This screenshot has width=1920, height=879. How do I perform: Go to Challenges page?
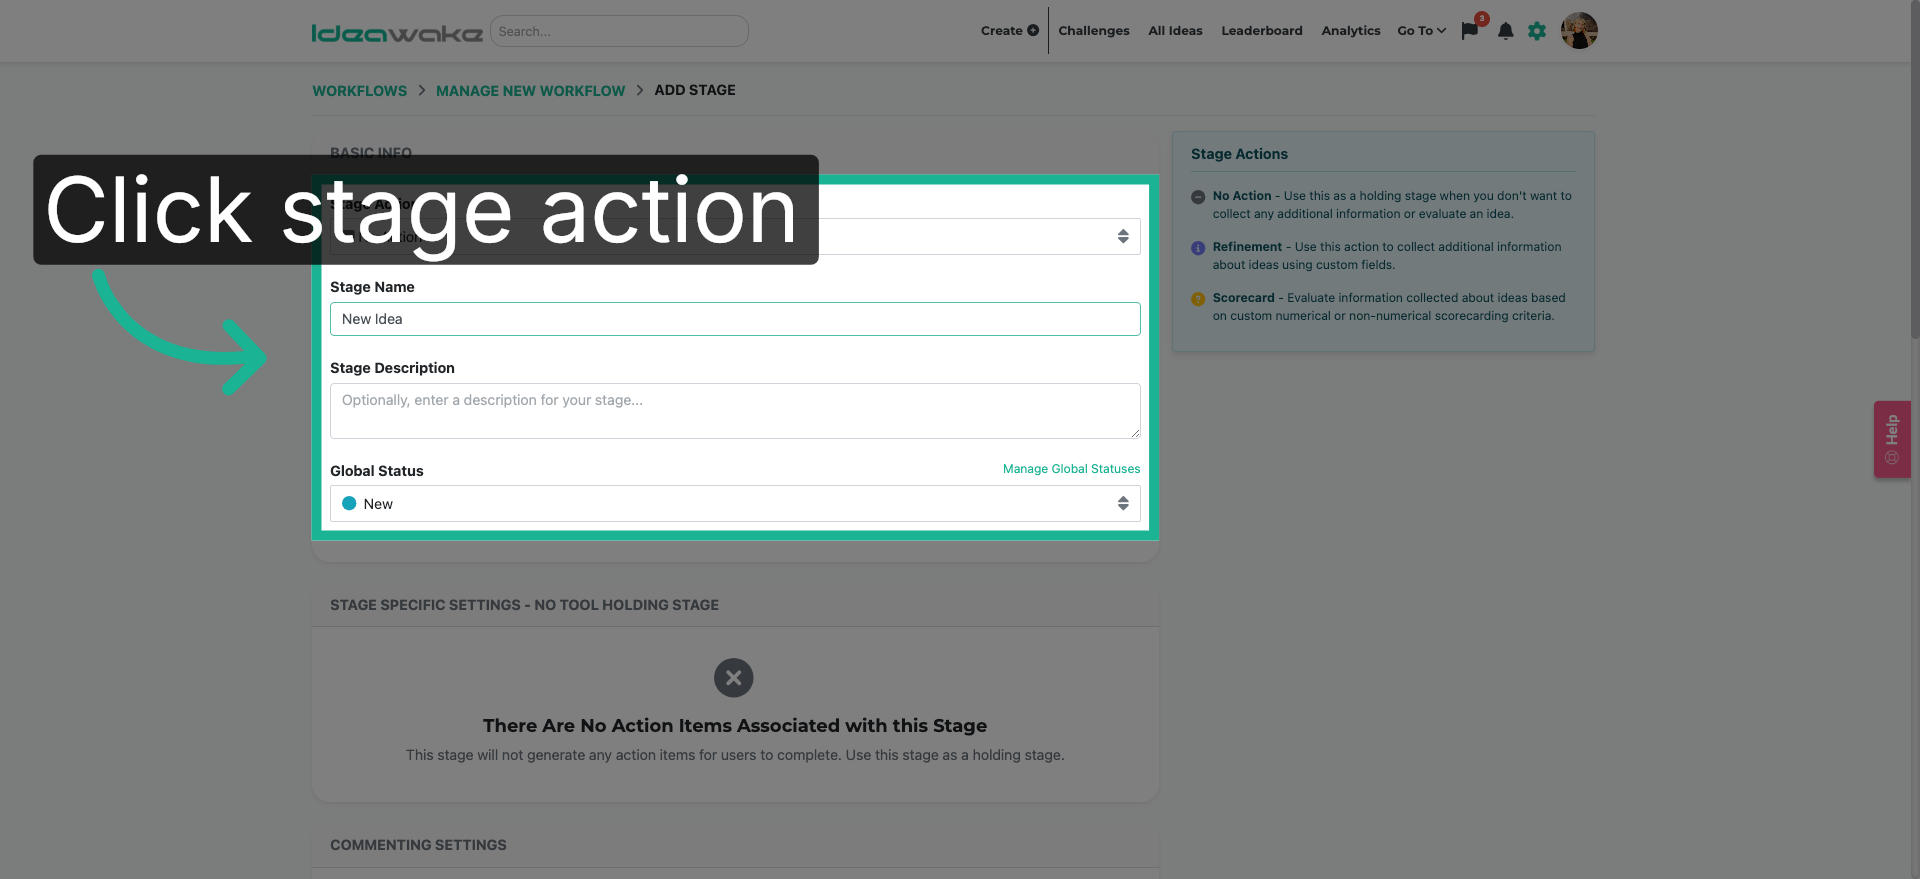1094,31
